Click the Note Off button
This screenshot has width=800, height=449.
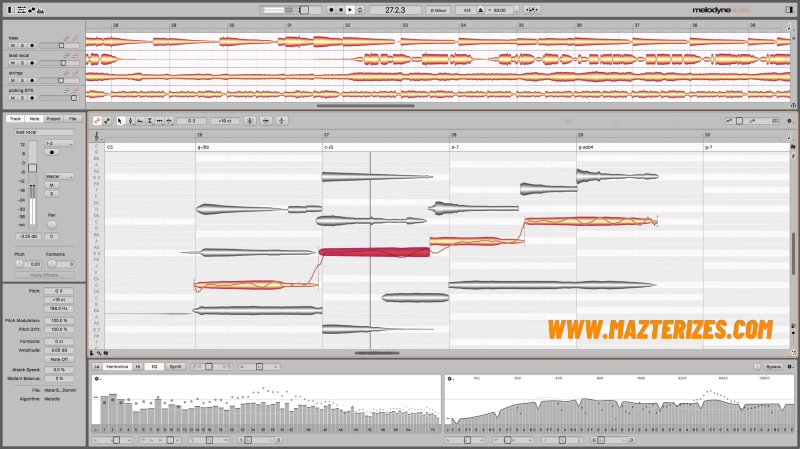[59, 359]
